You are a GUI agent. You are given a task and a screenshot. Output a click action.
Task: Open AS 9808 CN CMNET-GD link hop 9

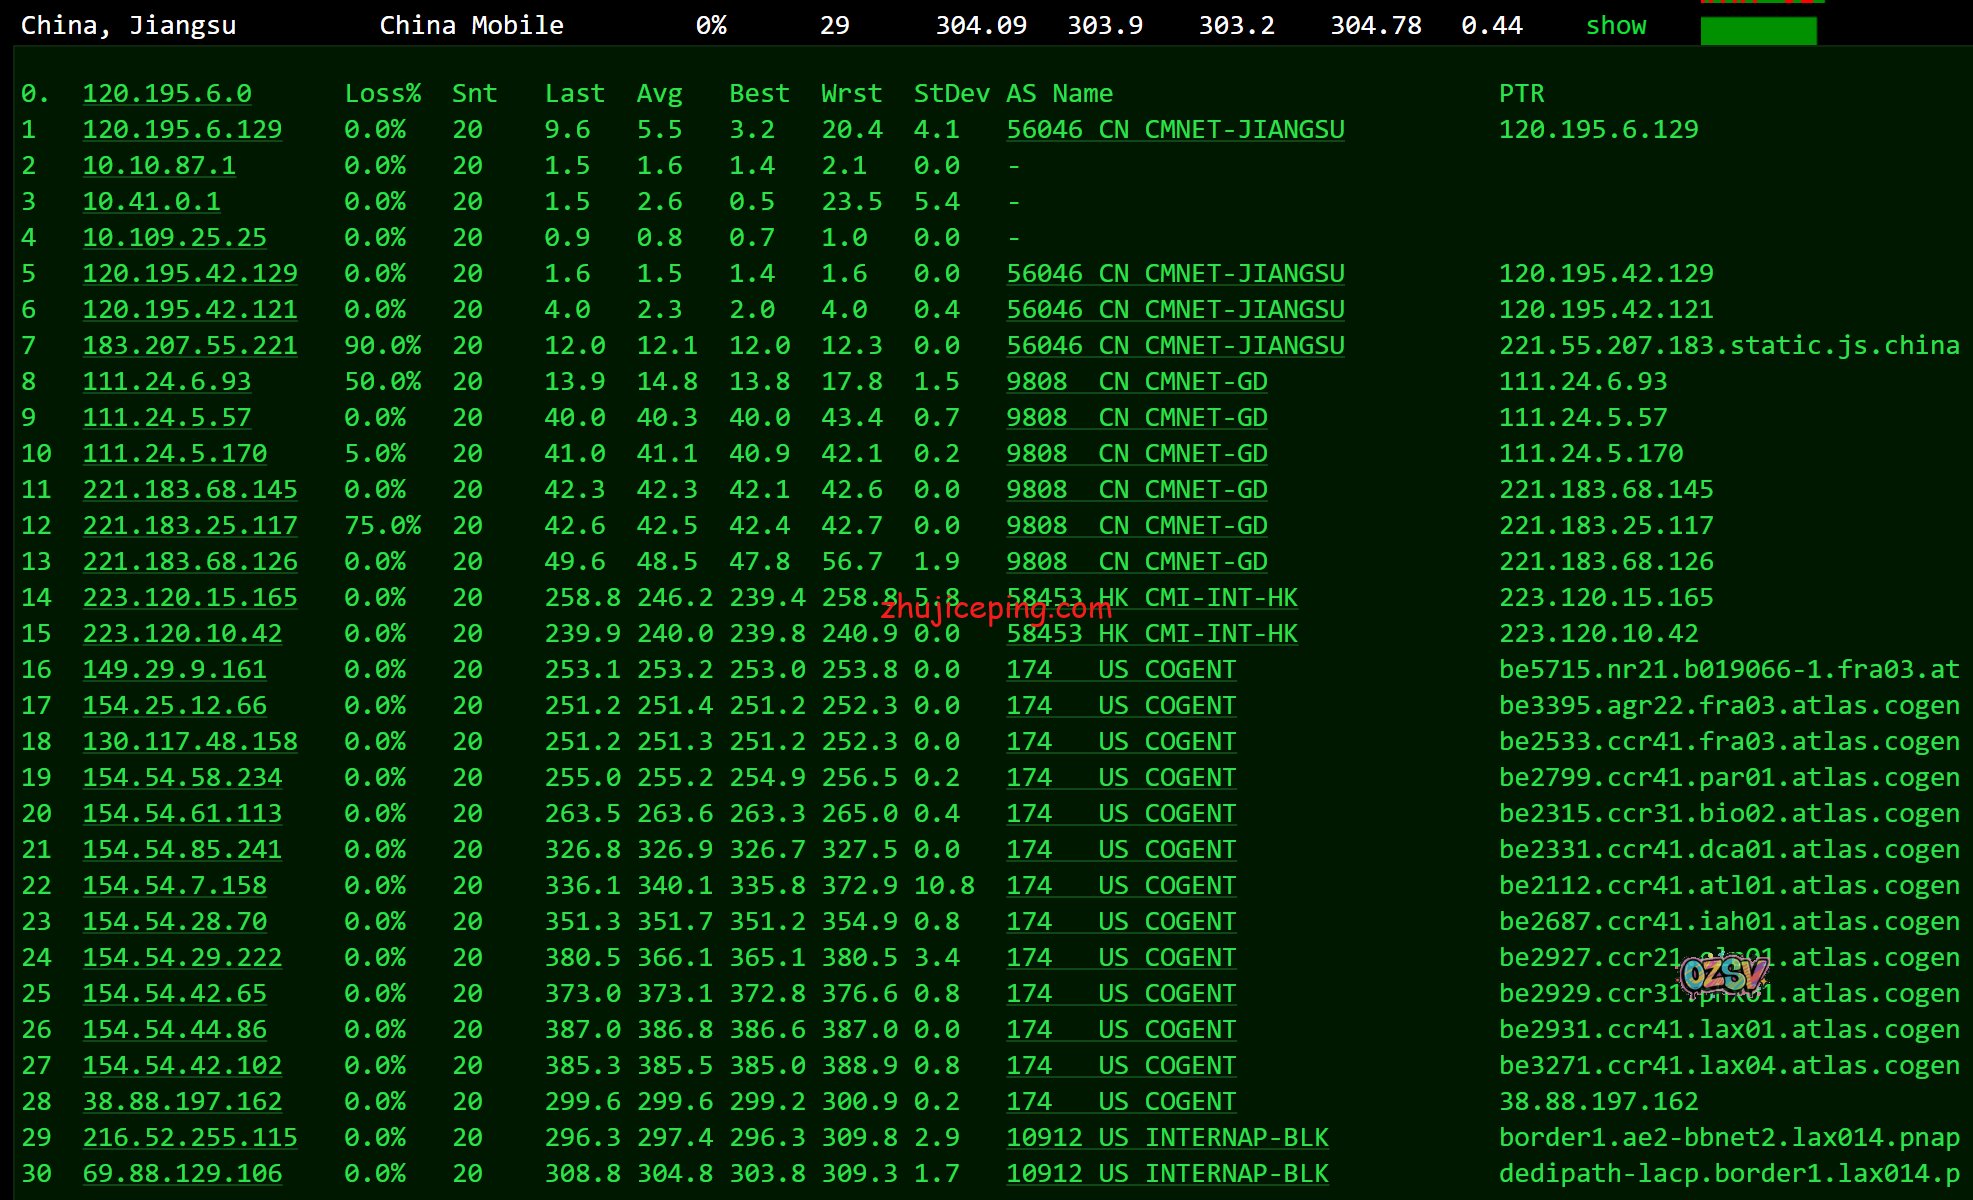pyautogui.click(x=1136, y=418)
